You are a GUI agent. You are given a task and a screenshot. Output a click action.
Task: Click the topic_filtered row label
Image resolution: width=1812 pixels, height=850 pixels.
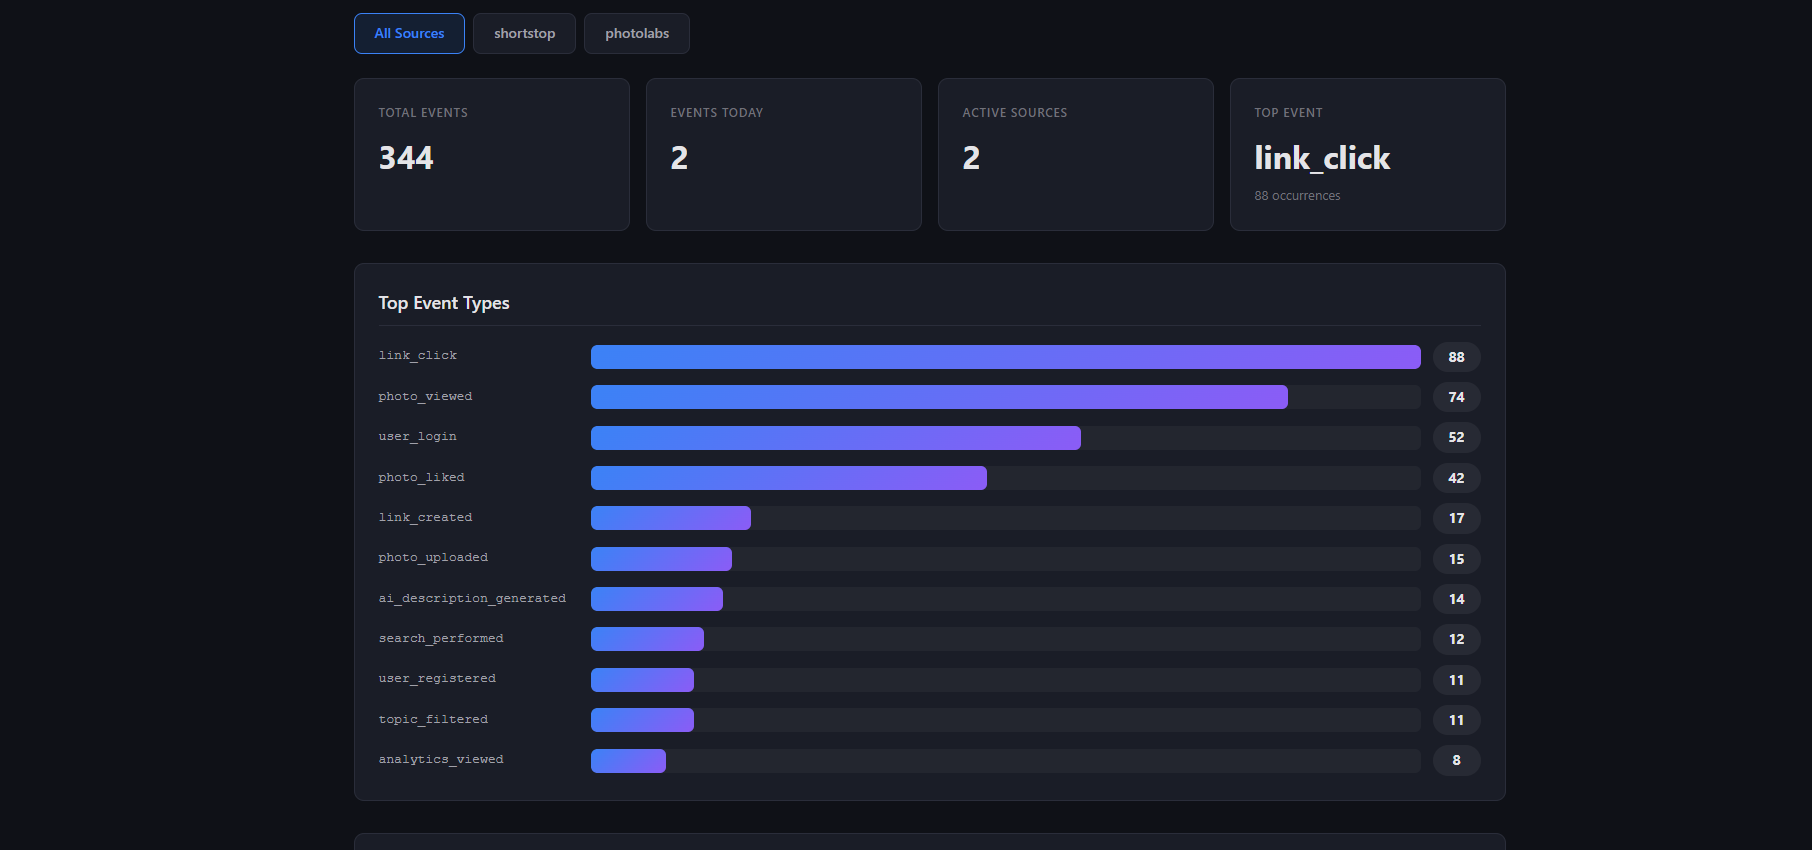tap(433, 720)
